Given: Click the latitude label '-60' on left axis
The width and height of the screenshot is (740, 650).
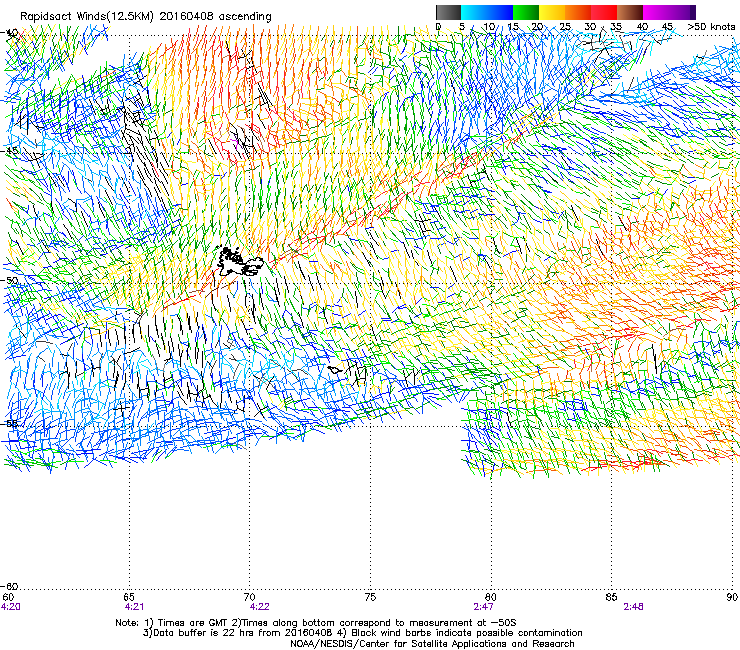Looking at the screenshot, I should (x=9, y=586).
